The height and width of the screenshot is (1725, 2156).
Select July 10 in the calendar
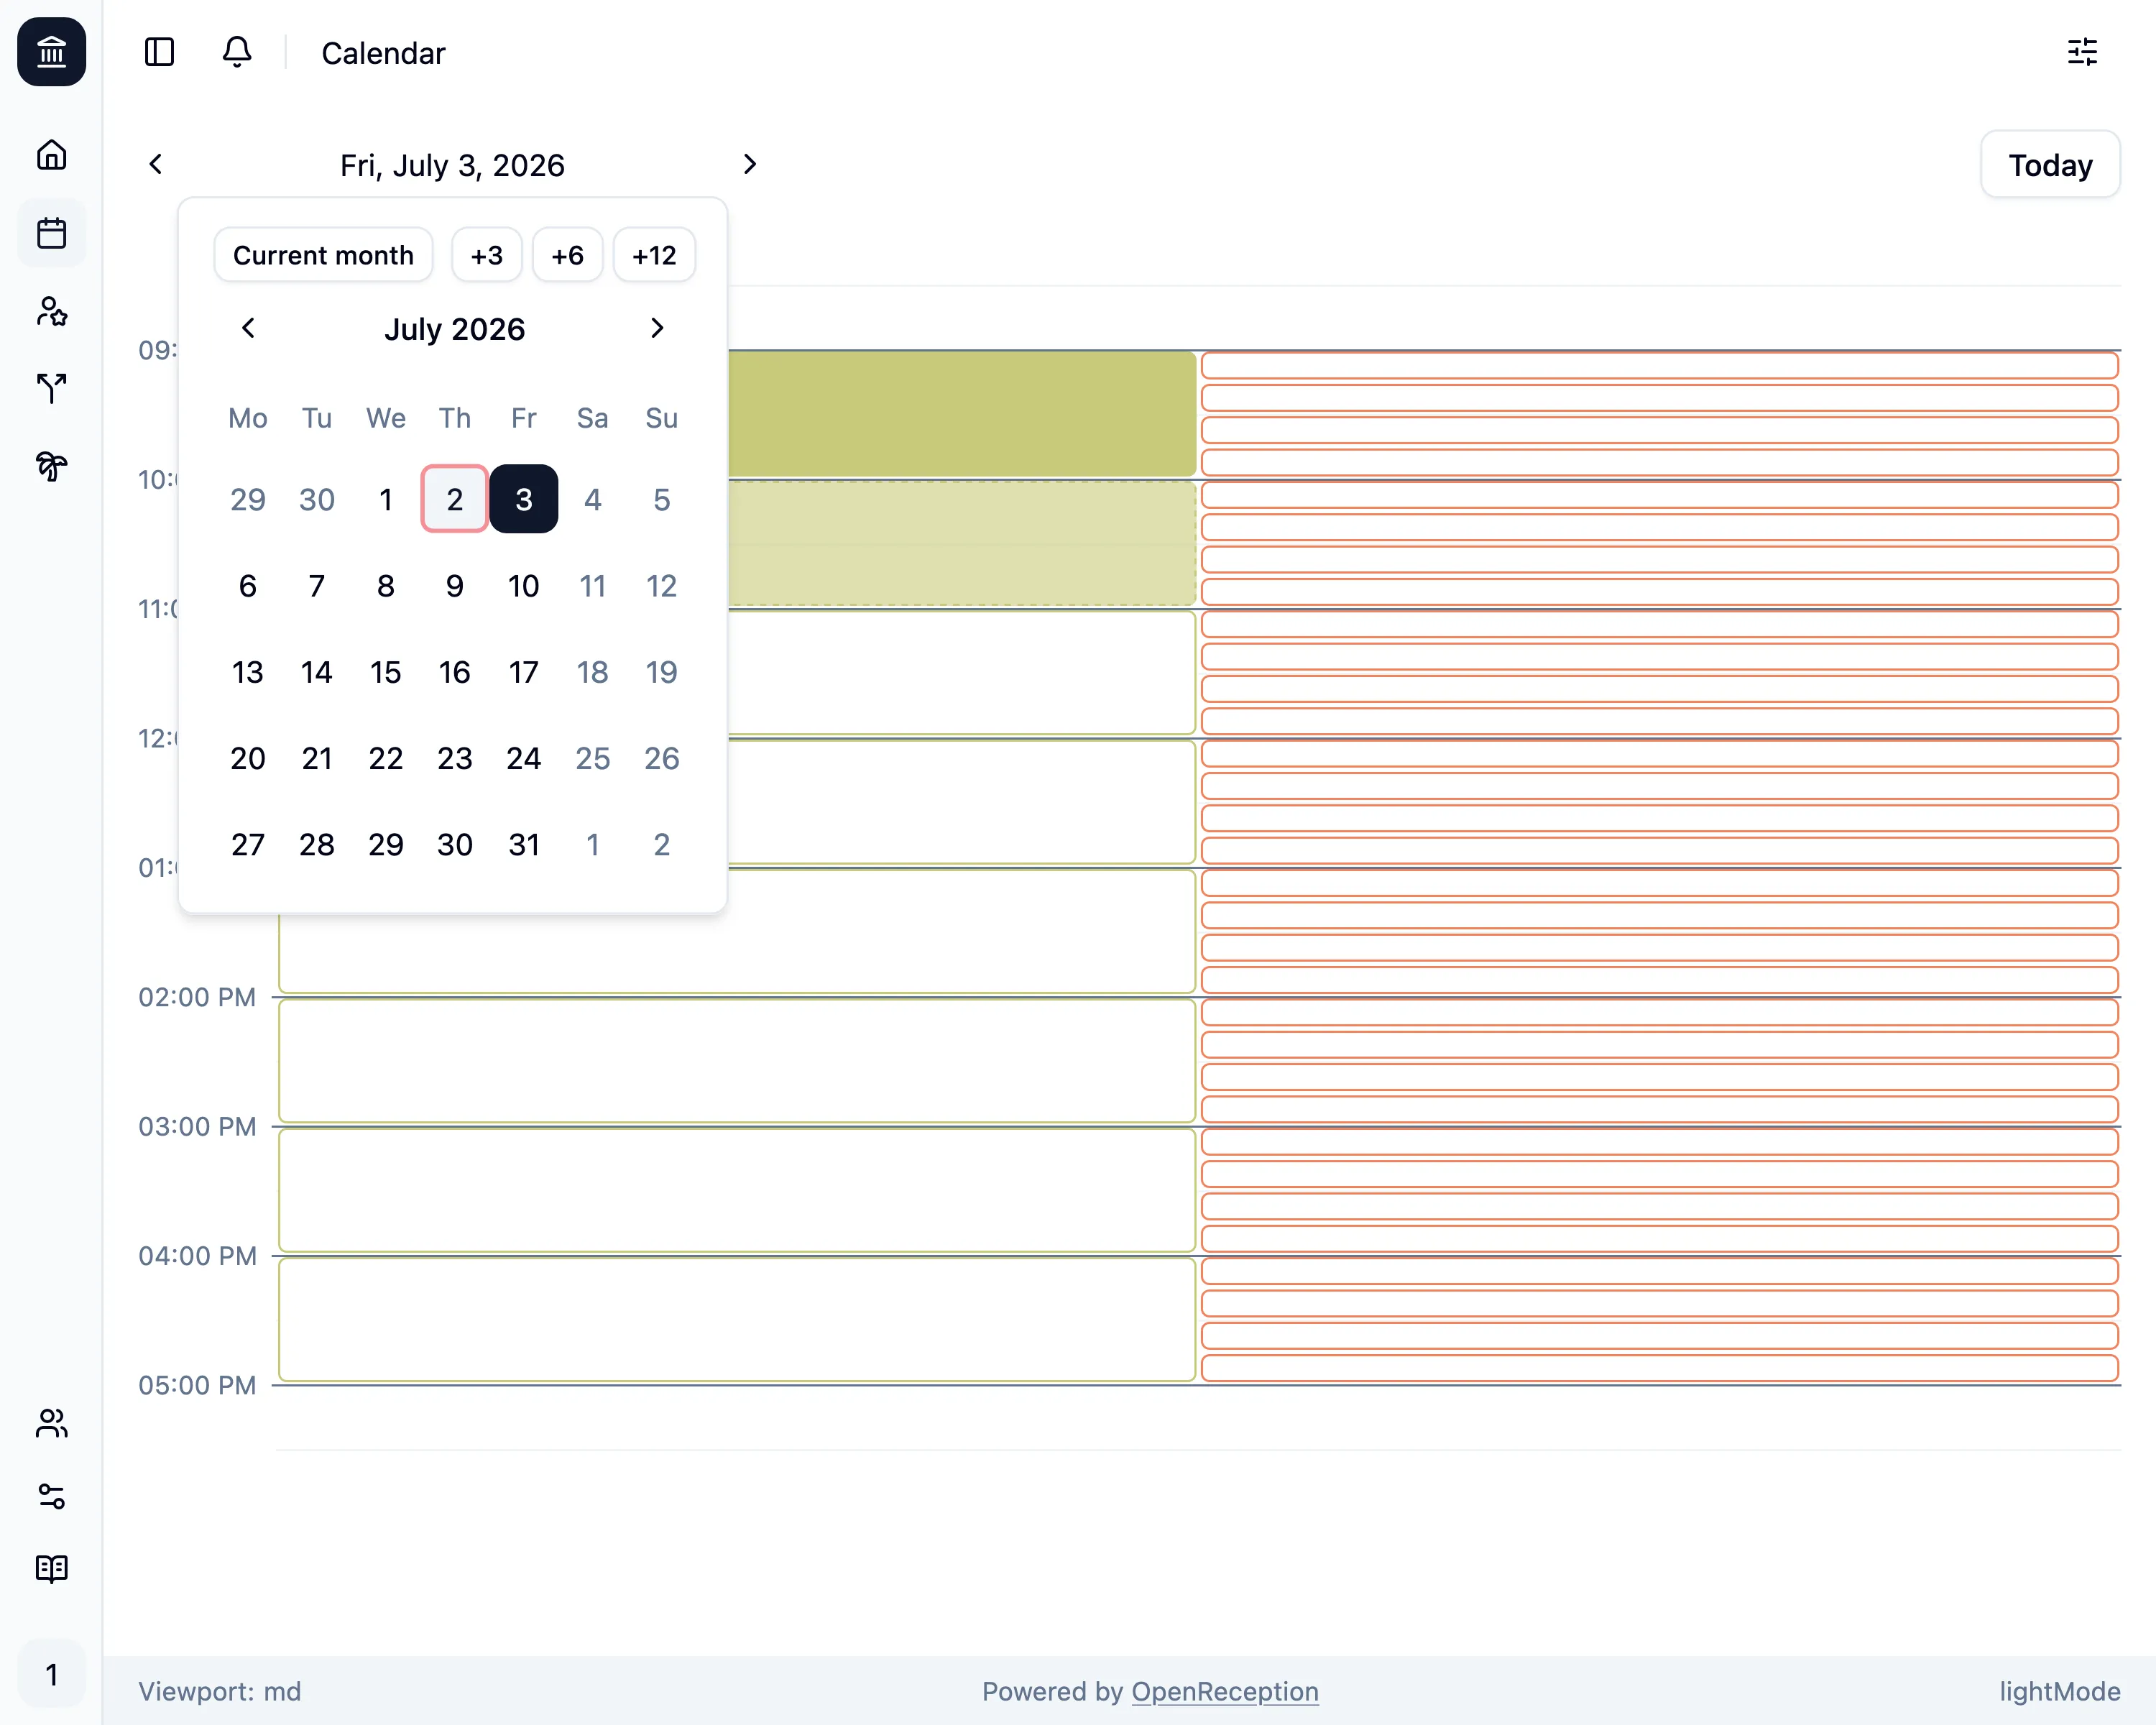(x=524, y=586)
